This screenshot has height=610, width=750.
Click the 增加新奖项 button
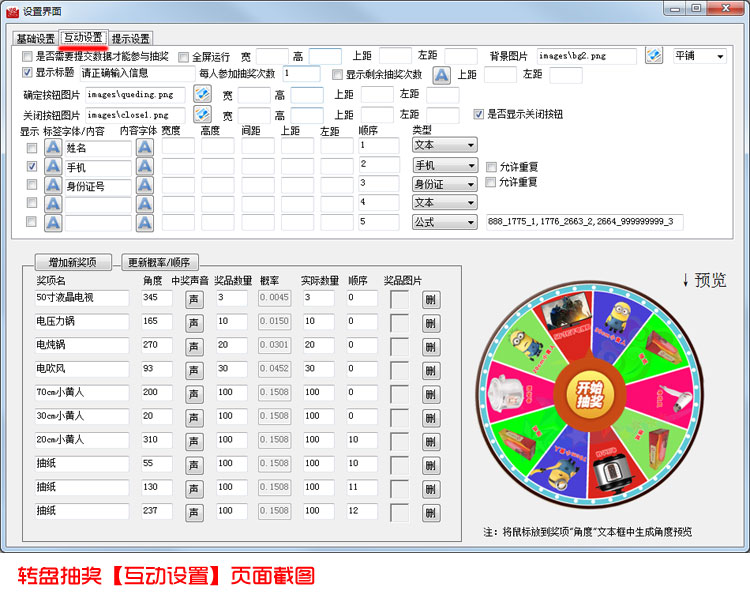pos(73,263)
